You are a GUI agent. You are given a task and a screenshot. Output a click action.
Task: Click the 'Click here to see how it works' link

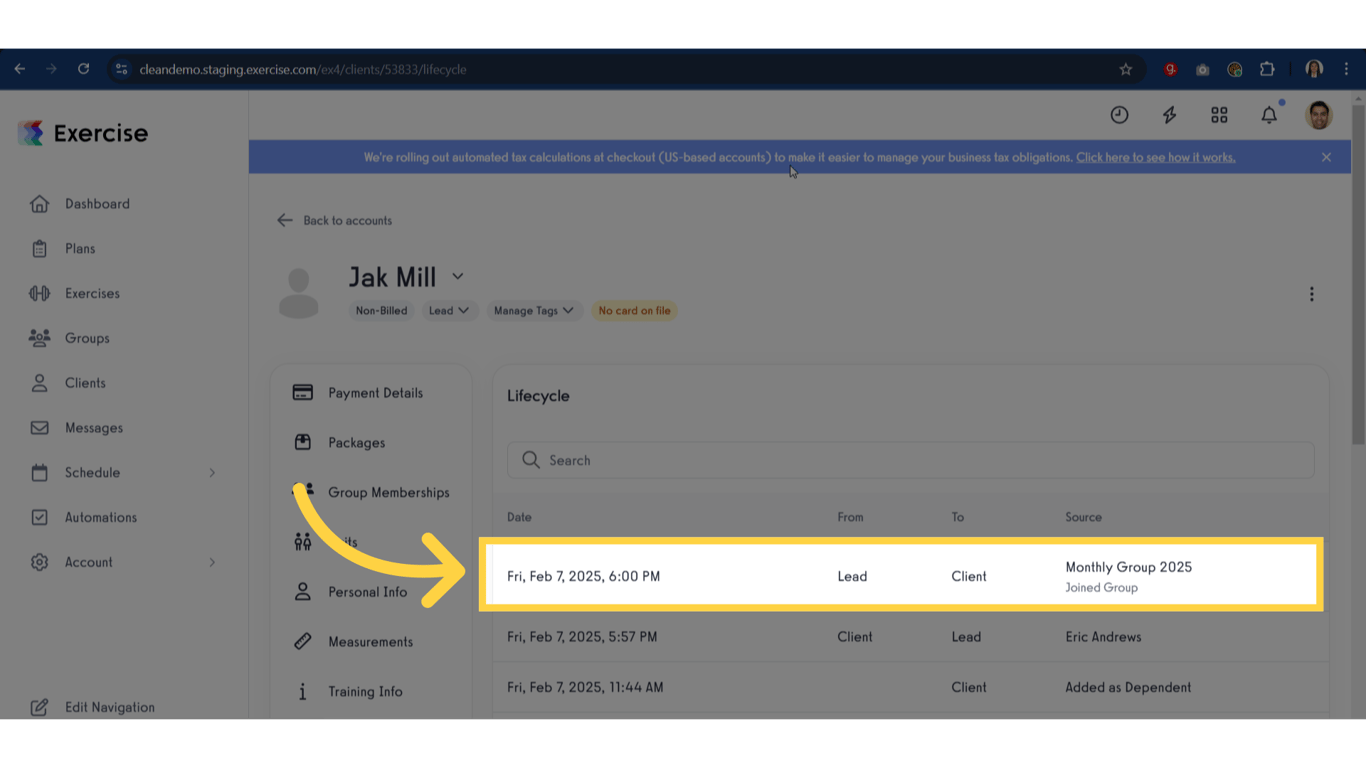[x=1155, y=157]
